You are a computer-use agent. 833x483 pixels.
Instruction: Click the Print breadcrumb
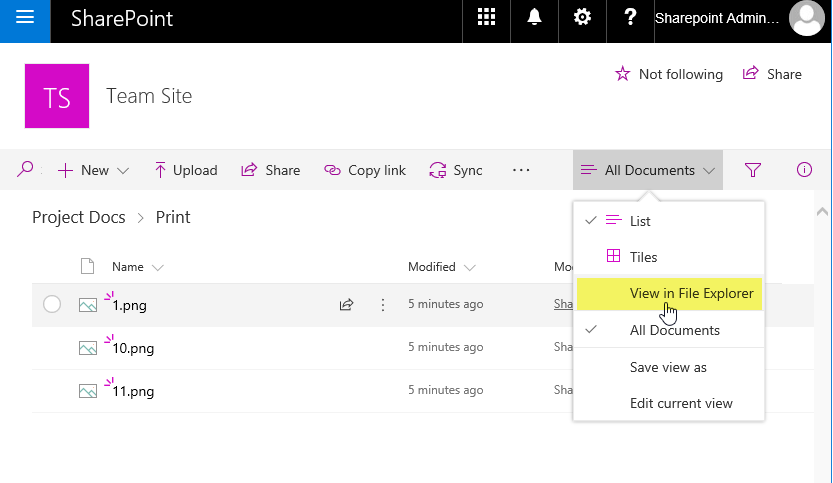point(173,217)
